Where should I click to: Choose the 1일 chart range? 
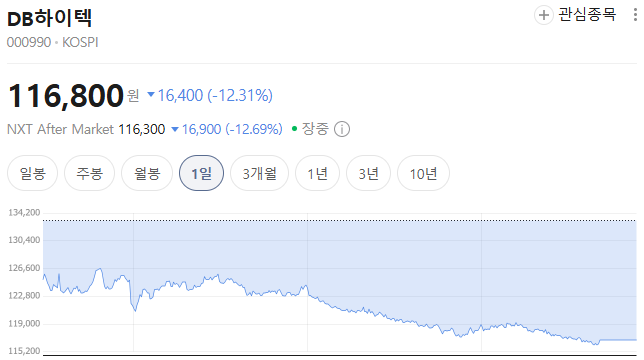(202, 173)
